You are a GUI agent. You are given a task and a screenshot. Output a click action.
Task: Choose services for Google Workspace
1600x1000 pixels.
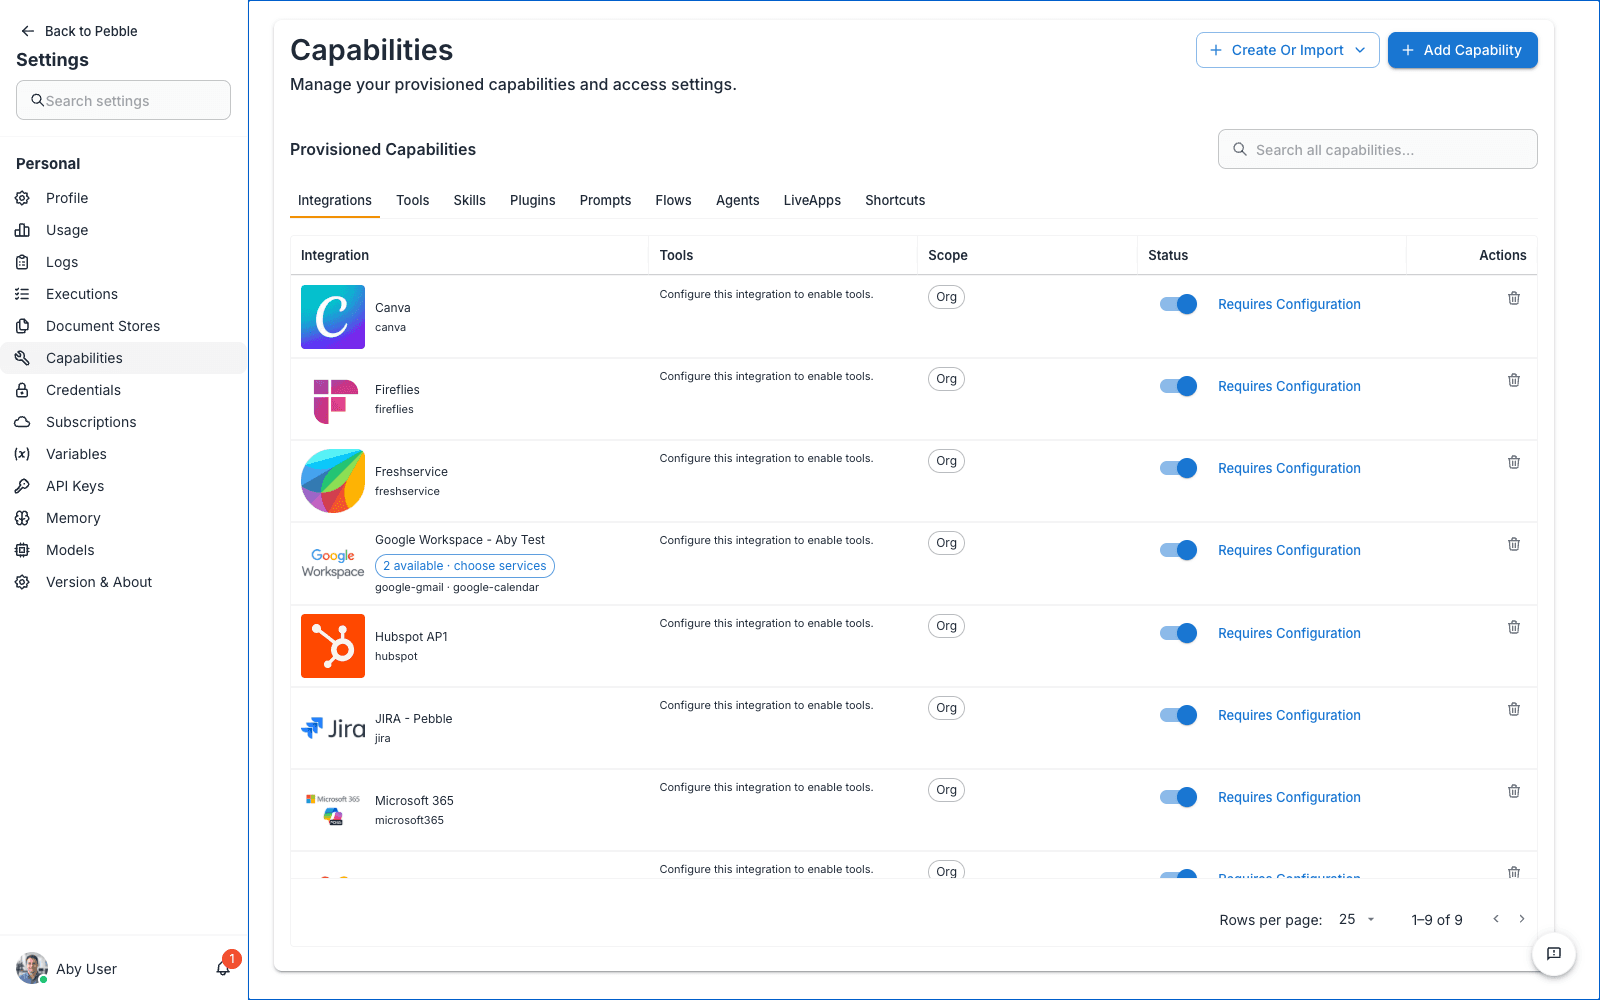(464, 566)
